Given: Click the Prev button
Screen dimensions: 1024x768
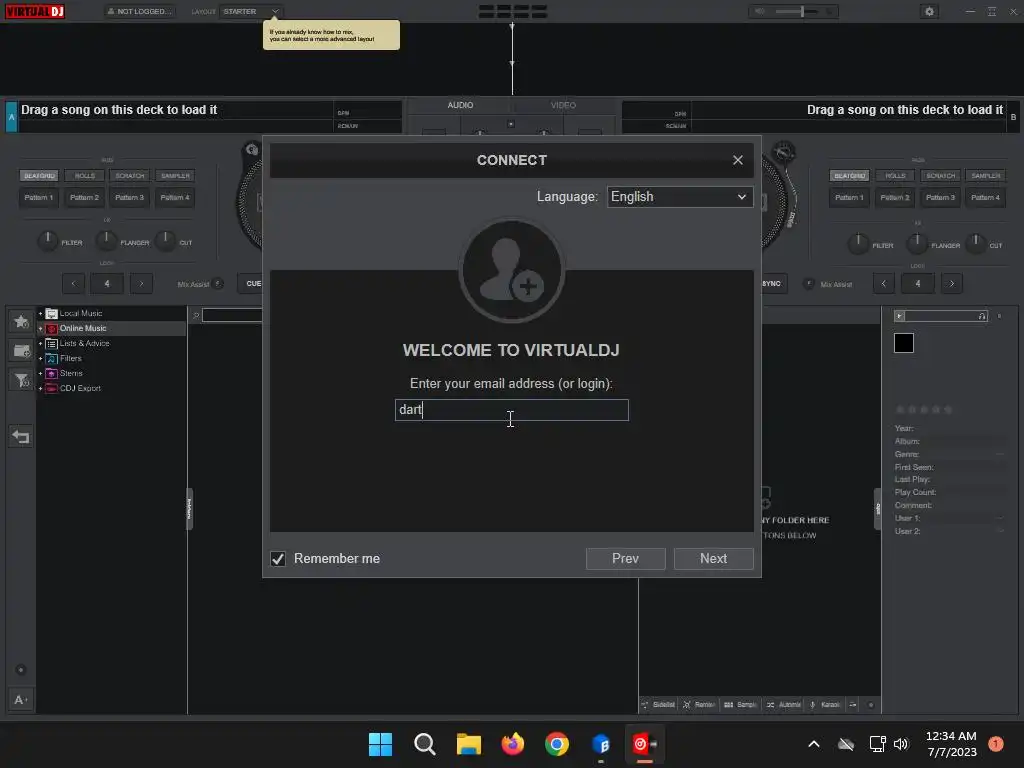Looking at the screenshot, I should 625,559.
